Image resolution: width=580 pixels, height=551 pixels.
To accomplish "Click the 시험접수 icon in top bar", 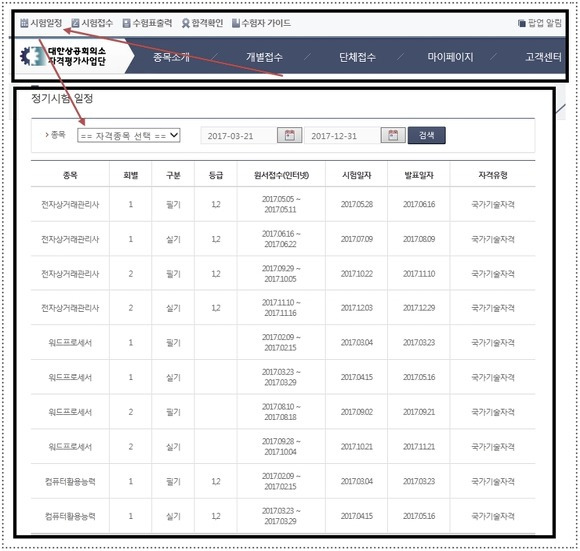I will point(75,23).
